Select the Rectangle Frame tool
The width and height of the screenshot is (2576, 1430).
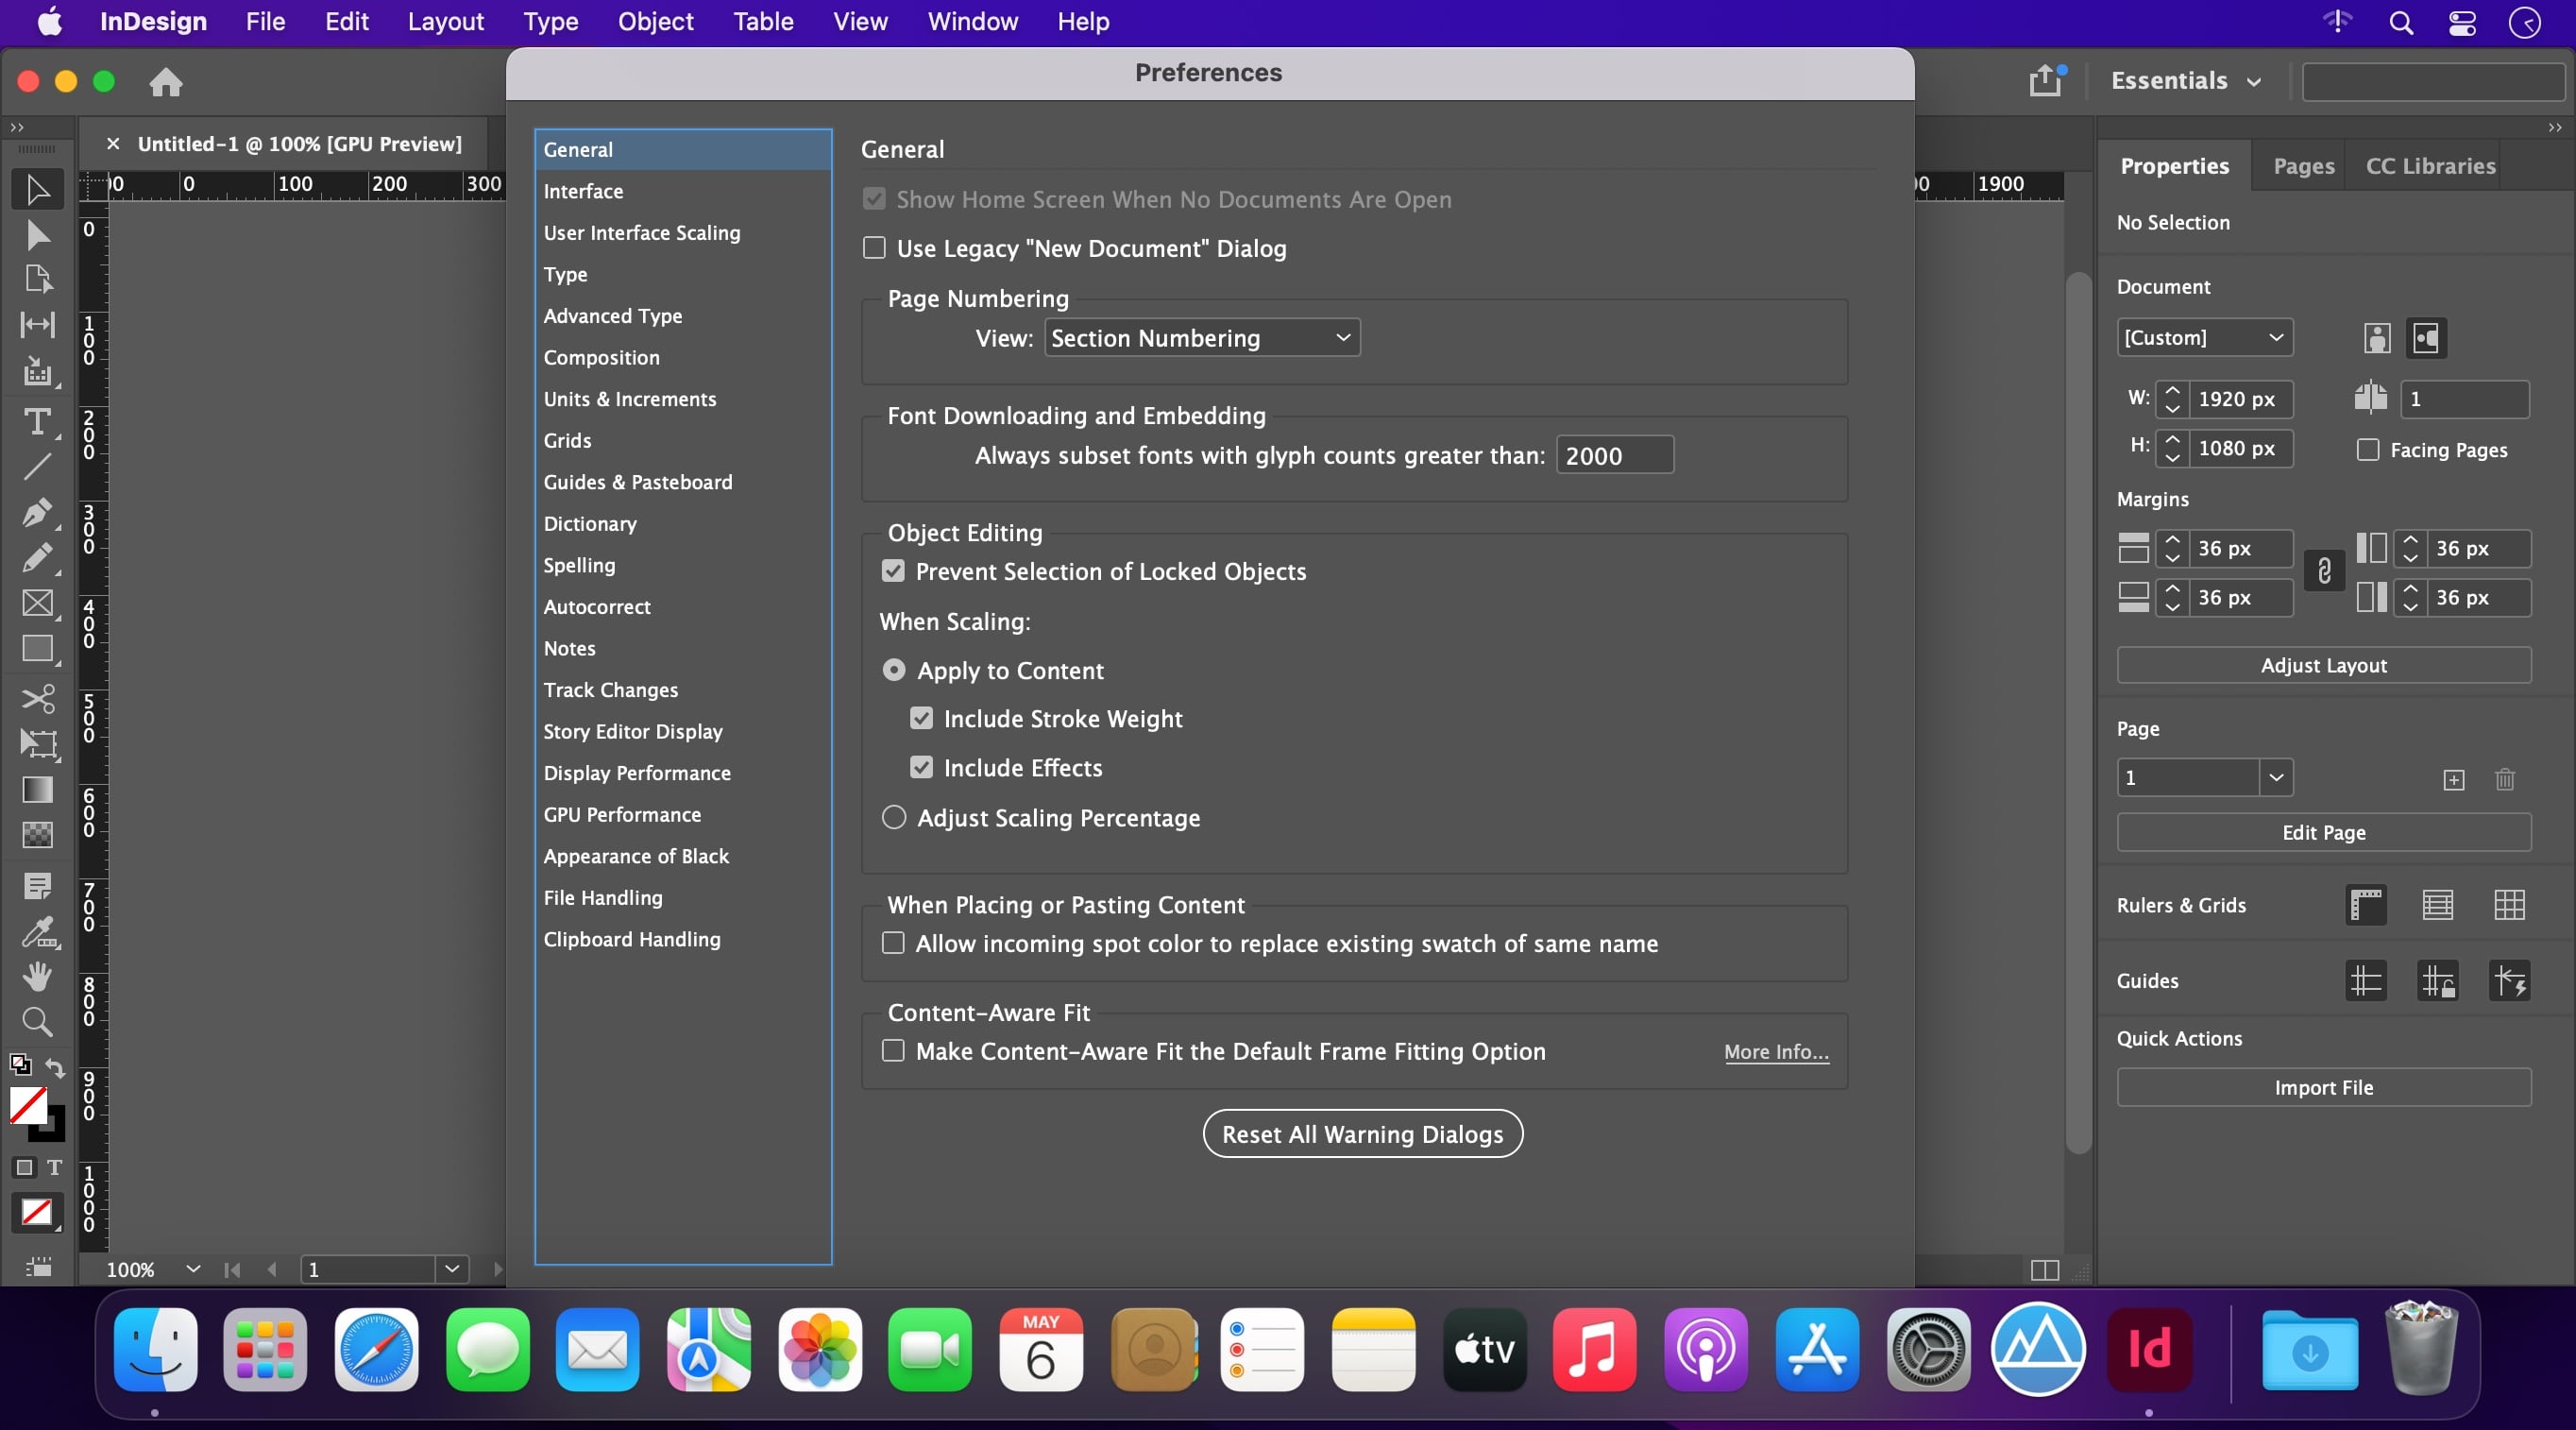pyautogui.click(x=38, y=603)
